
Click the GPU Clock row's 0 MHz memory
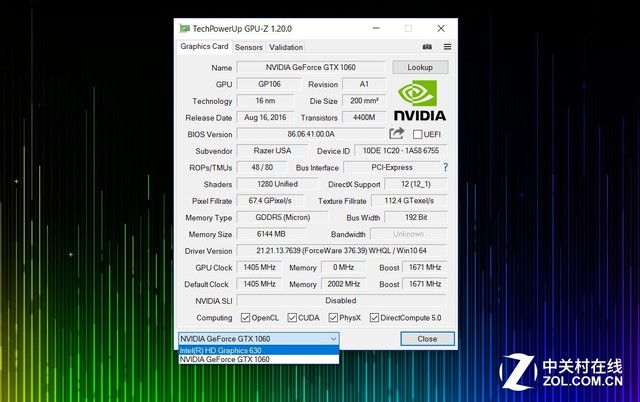tap(343, 267)
